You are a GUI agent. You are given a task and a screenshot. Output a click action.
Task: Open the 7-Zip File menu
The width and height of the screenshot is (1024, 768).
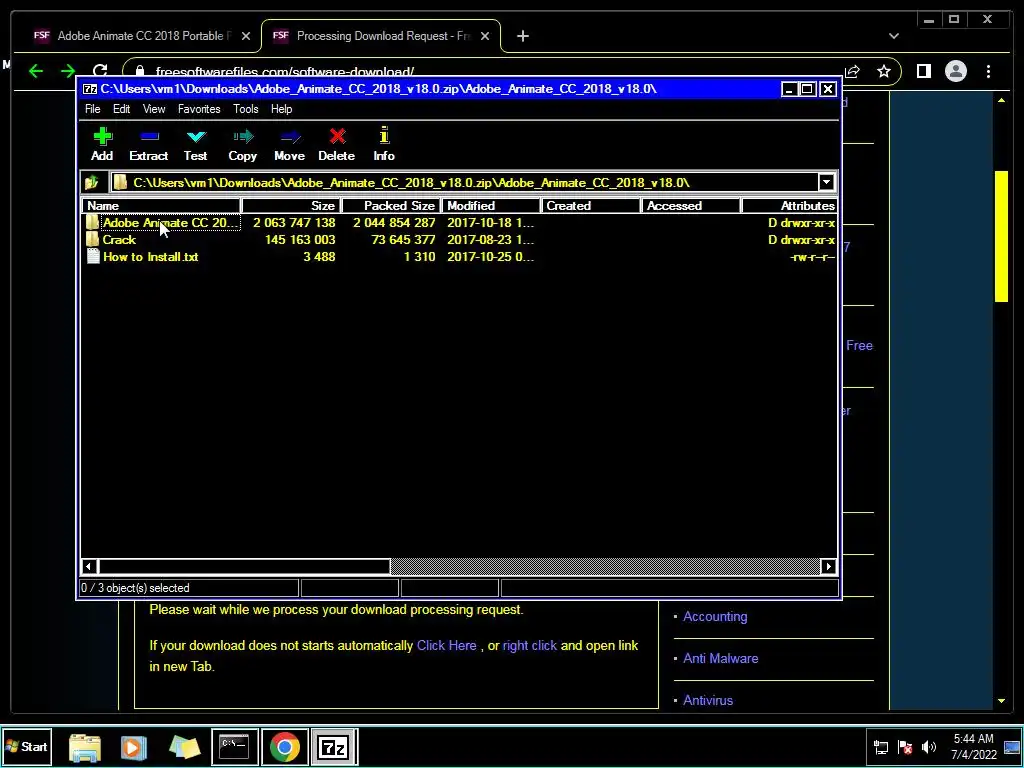(93, 109)
